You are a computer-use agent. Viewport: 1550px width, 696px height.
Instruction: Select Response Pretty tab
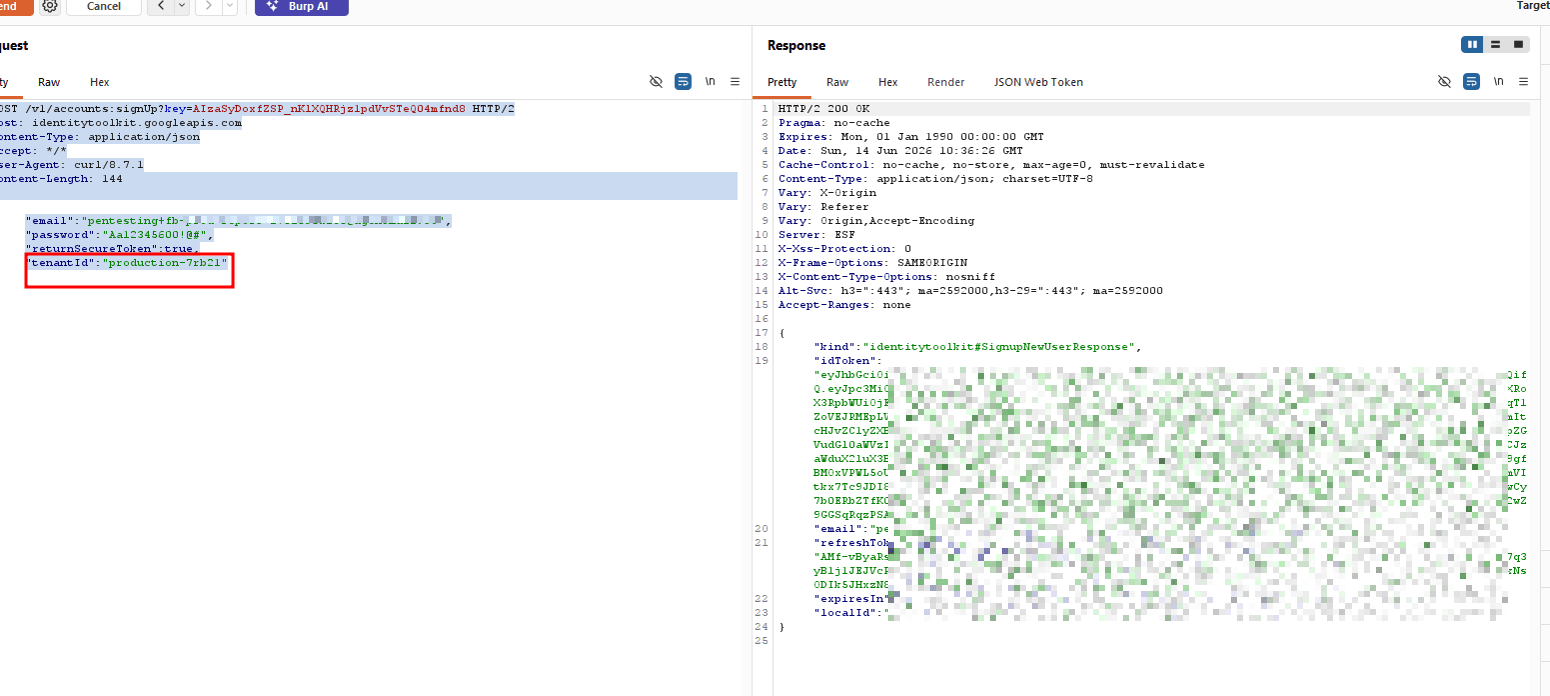click(782, 82)
